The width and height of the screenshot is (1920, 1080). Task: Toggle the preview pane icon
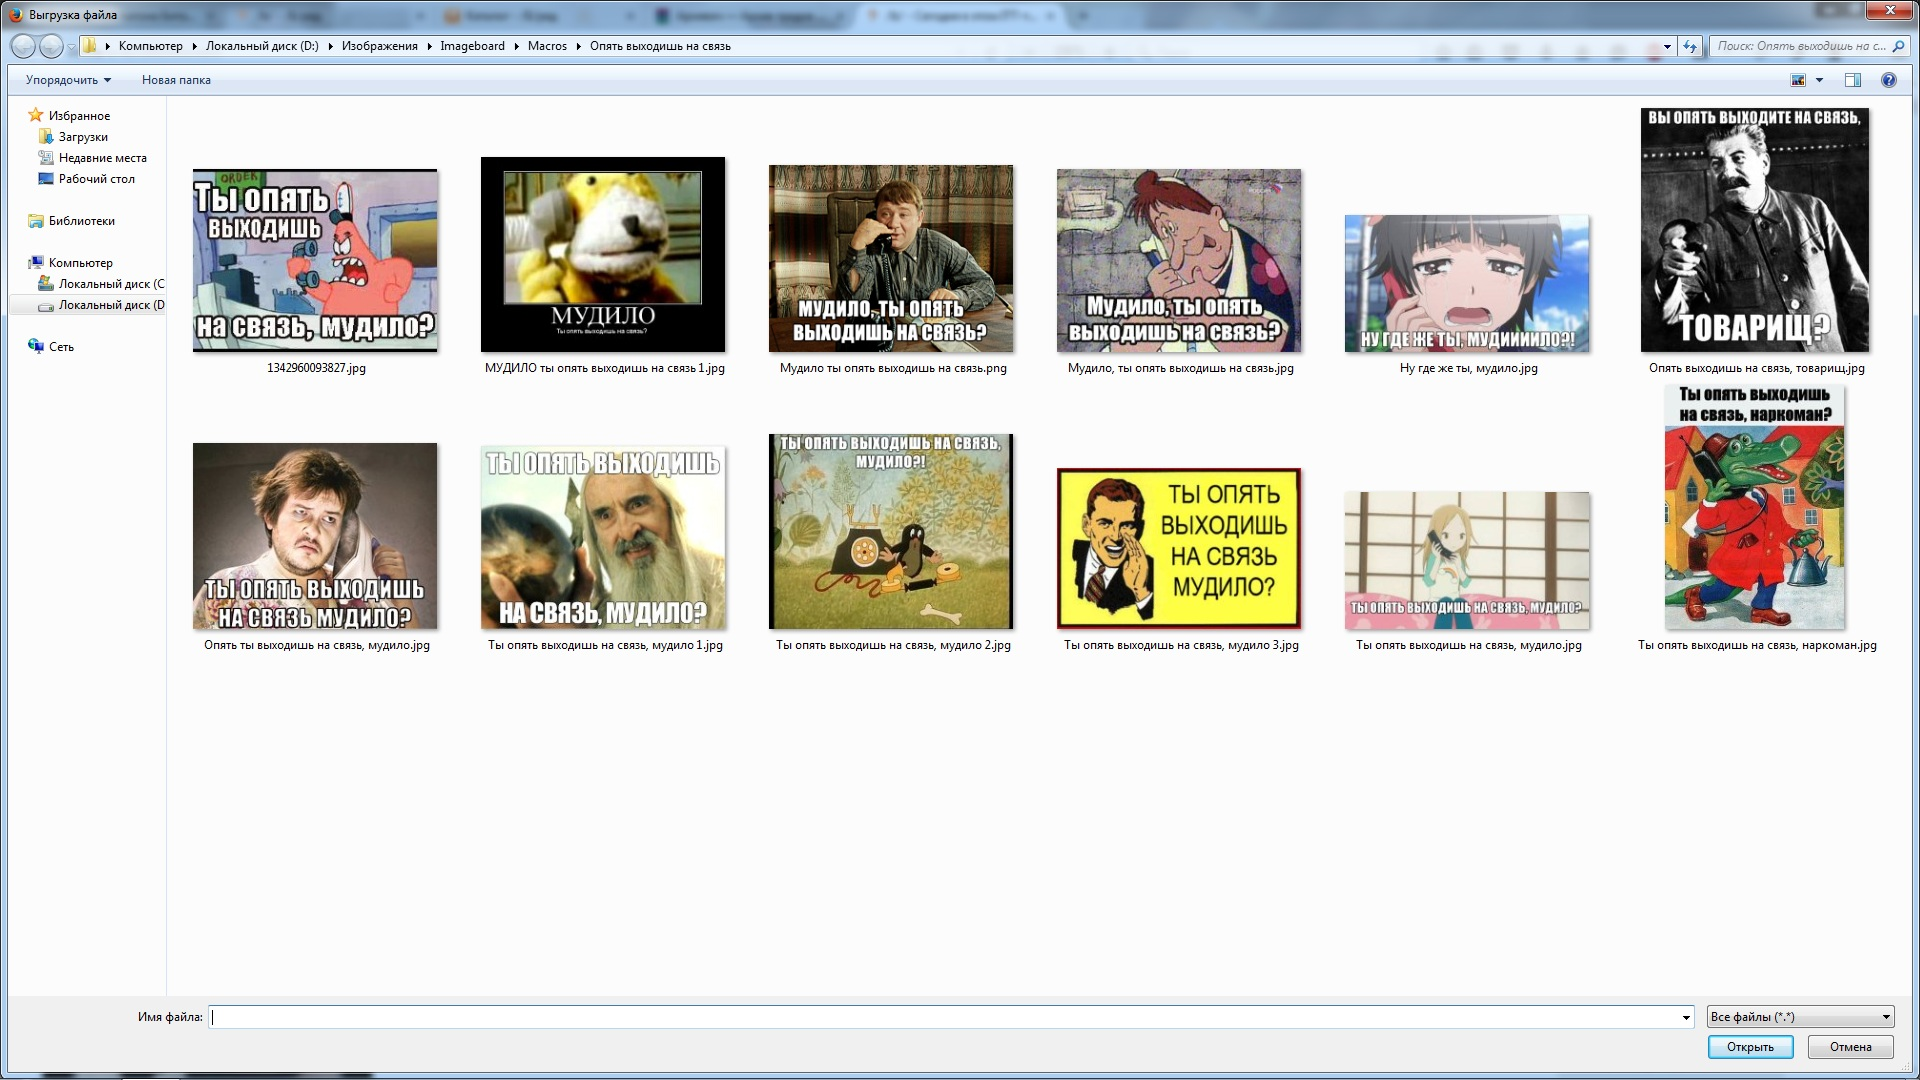tap(1852, 80)
